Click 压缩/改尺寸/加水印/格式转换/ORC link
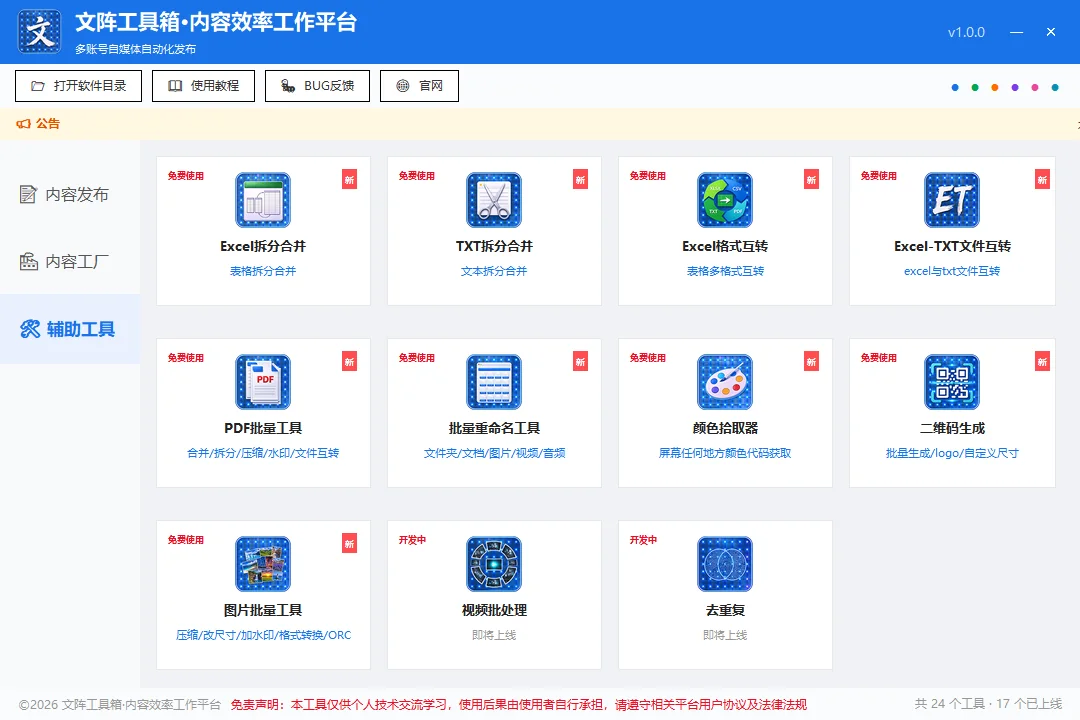 coord(263,635)
